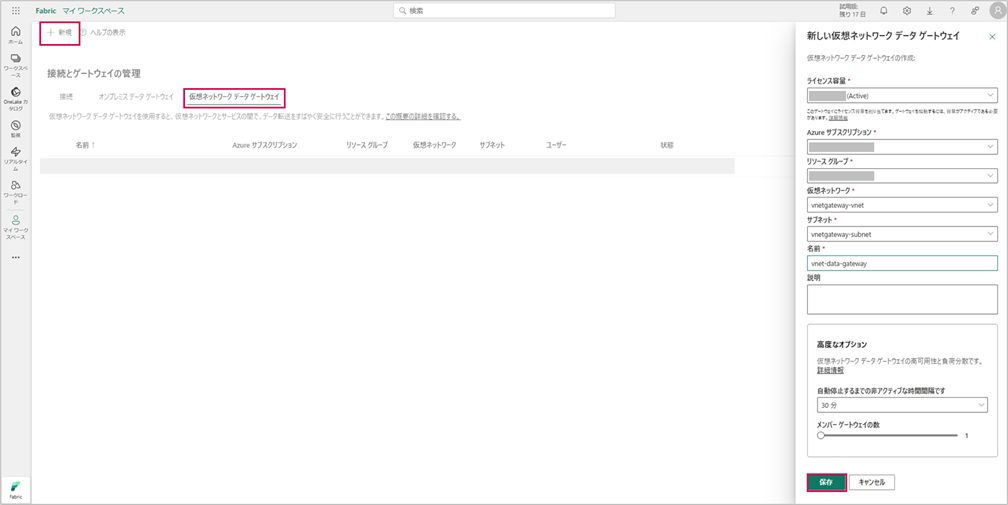Click the 新規 (New) button

[60, 33]
